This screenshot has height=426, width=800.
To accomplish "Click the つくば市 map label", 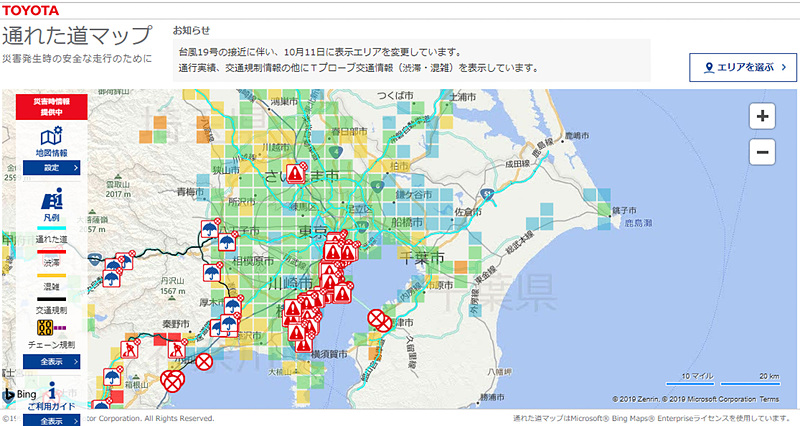I will tap(395, 95).
